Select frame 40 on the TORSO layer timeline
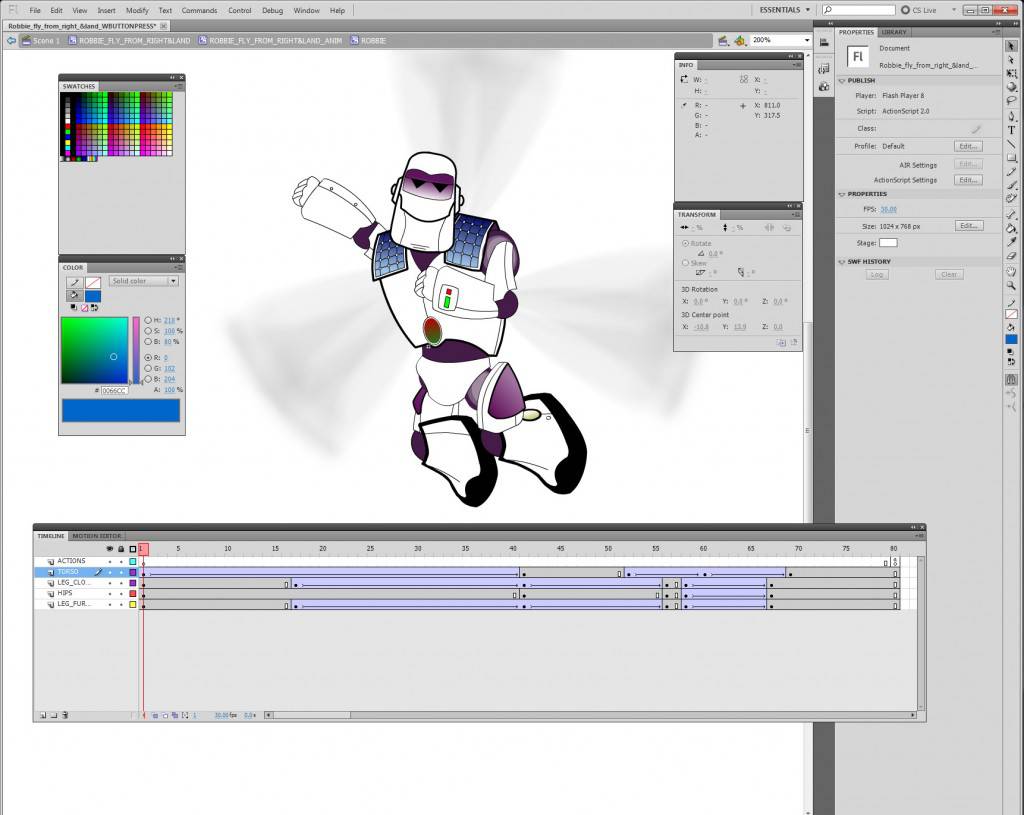This screenshot has height=815, width=1024. coord(513,572)
